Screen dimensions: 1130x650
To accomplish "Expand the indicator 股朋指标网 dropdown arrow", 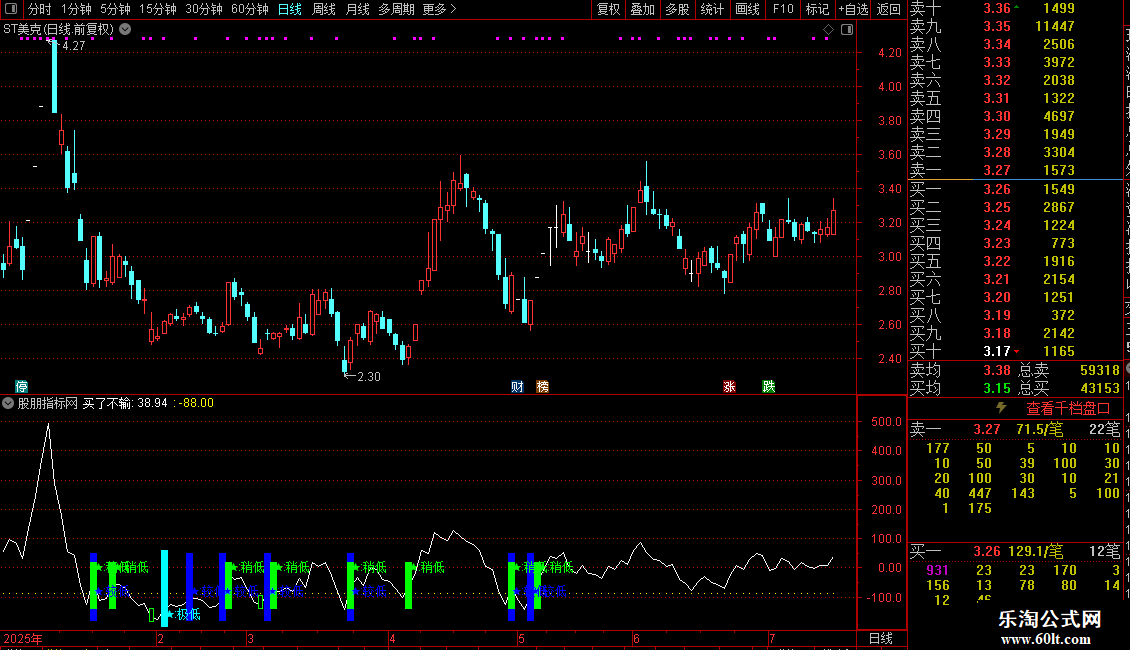I will click(8, 403).
